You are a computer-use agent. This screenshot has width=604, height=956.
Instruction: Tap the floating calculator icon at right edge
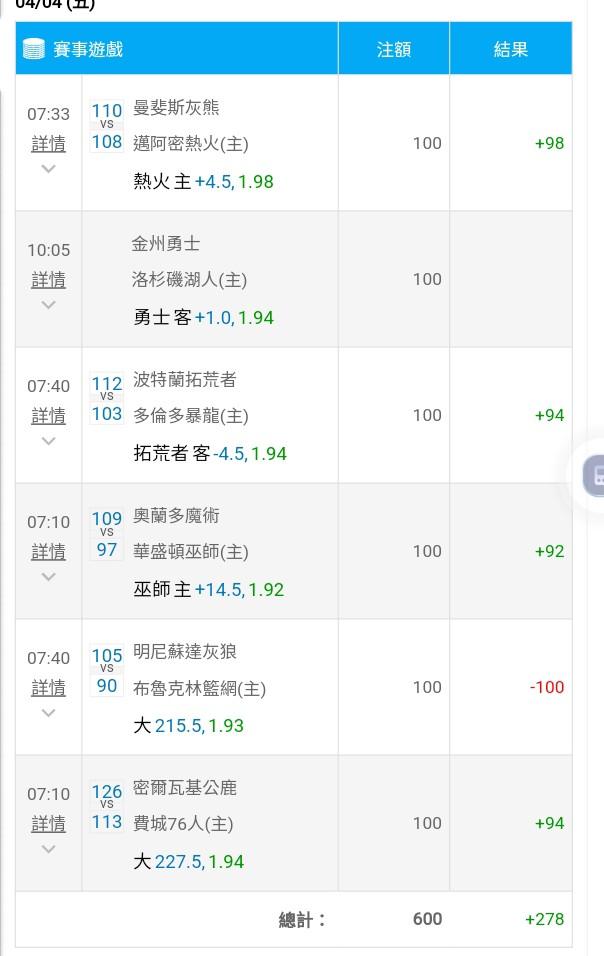[x=594, y=476]
